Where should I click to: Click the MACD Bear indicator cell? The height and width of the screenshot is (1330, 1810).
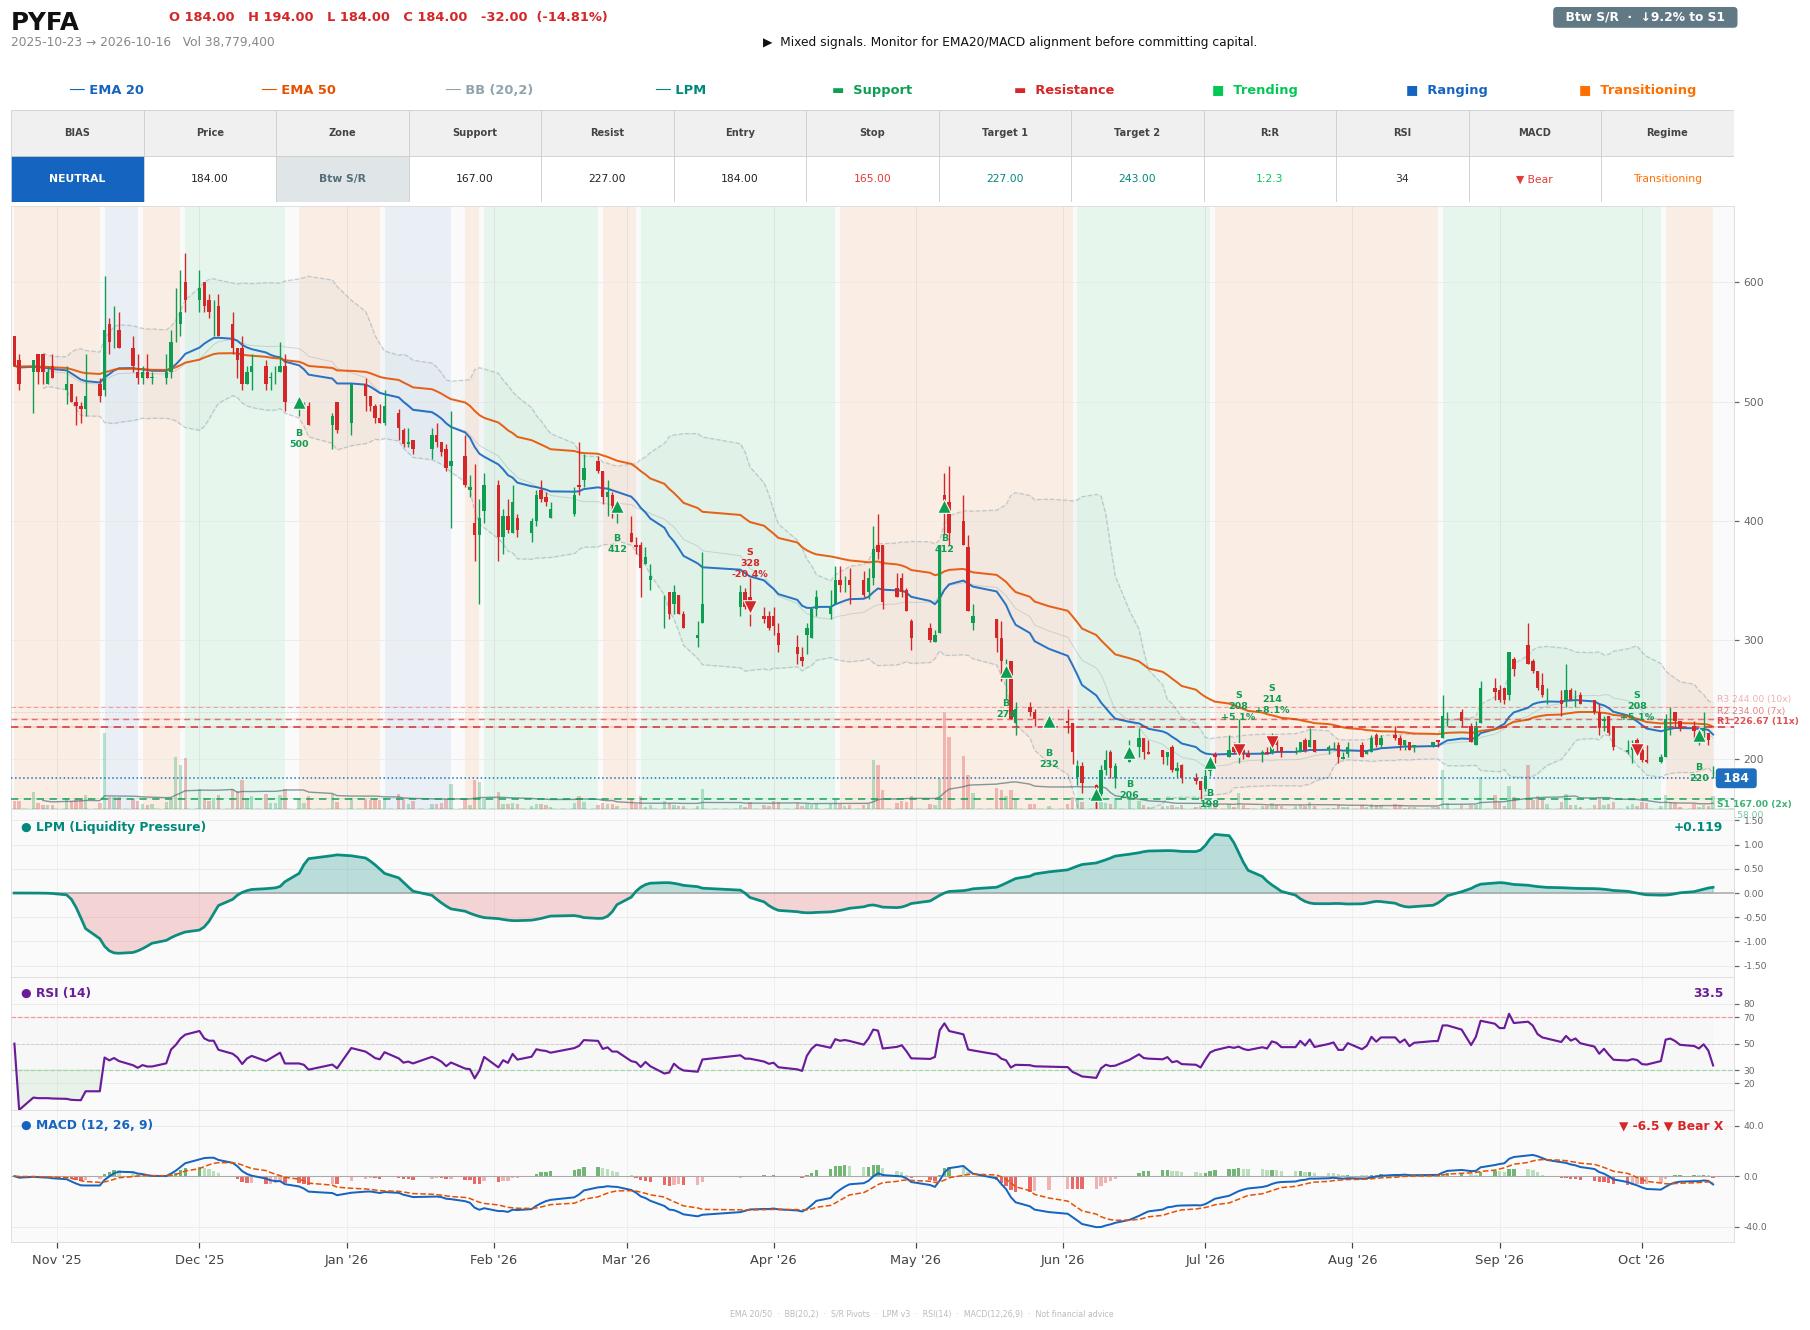point(1534,179)
